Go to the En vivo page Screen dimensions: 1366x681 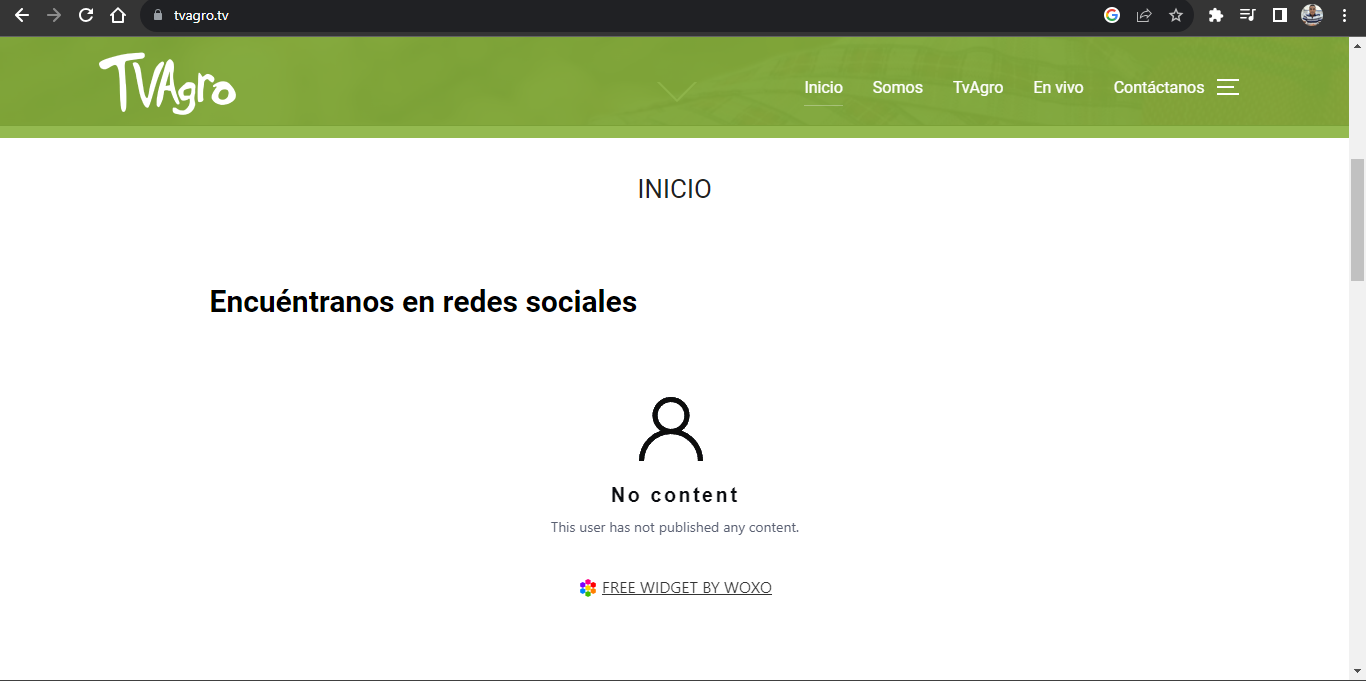pos(1058,88)
